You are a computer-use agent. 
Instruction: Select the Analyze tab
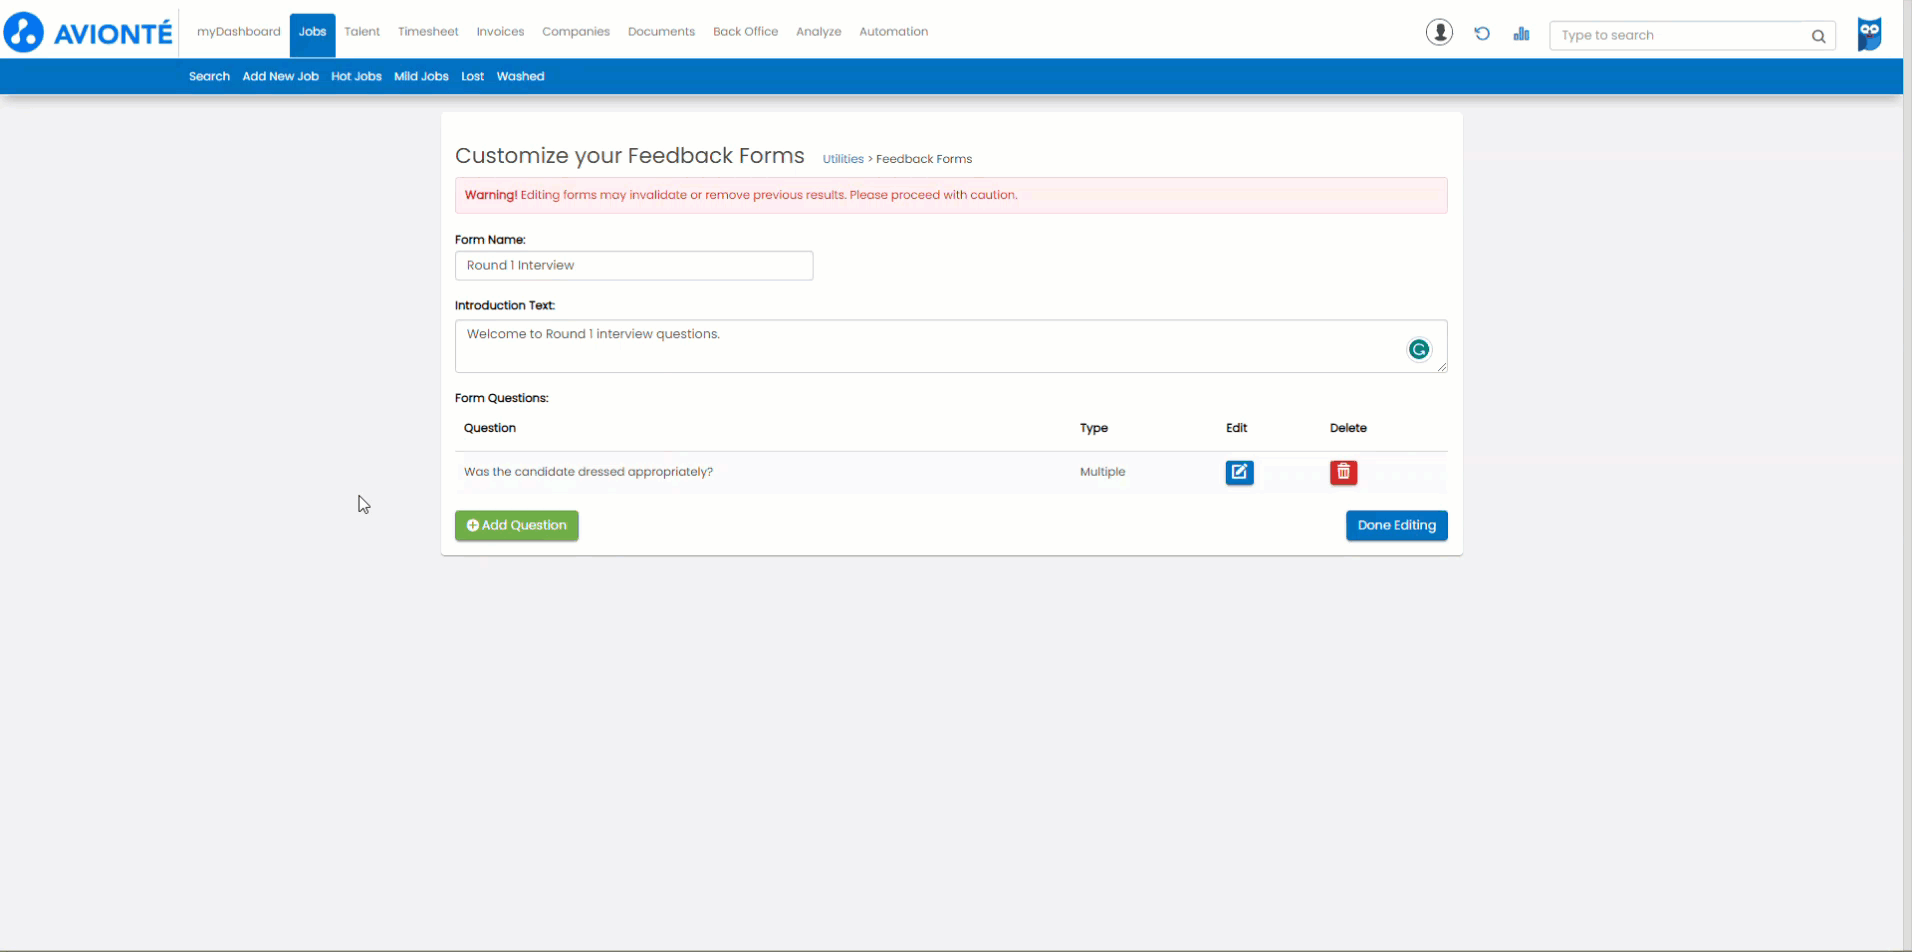(818, 32)
